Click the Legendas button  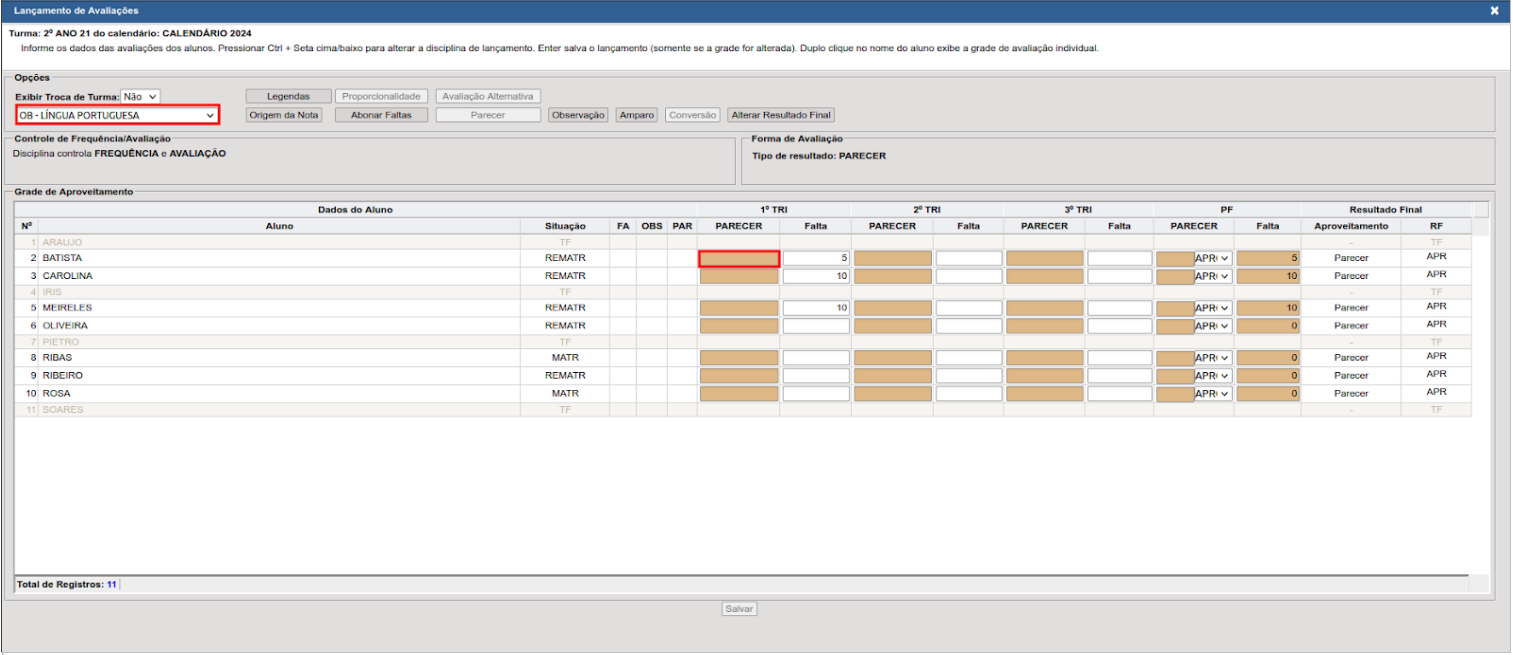point(288,97)
